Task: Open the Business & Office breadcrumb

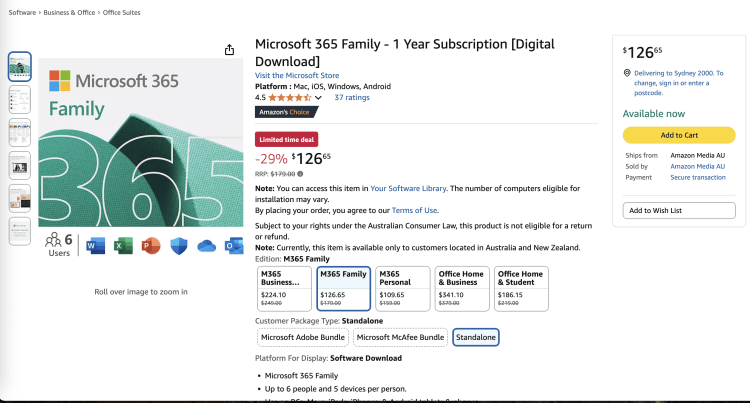Action: coord(69,12)
